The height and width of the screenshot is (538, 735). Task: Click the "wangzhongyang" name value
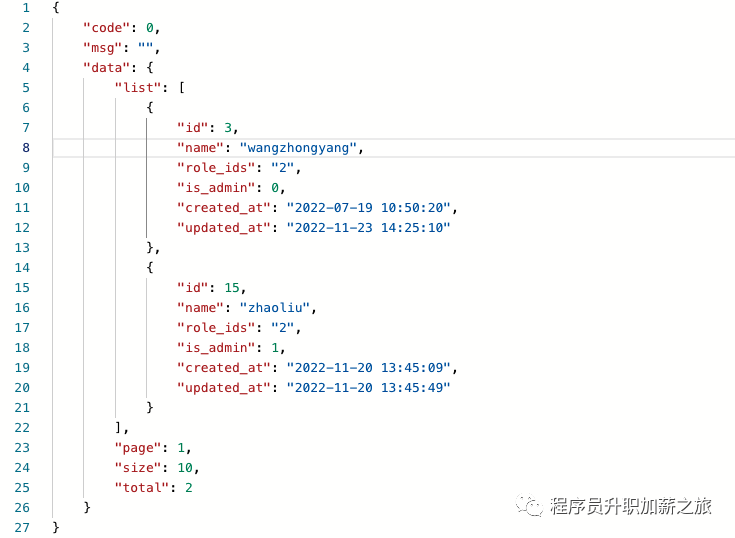coord(299,147)
